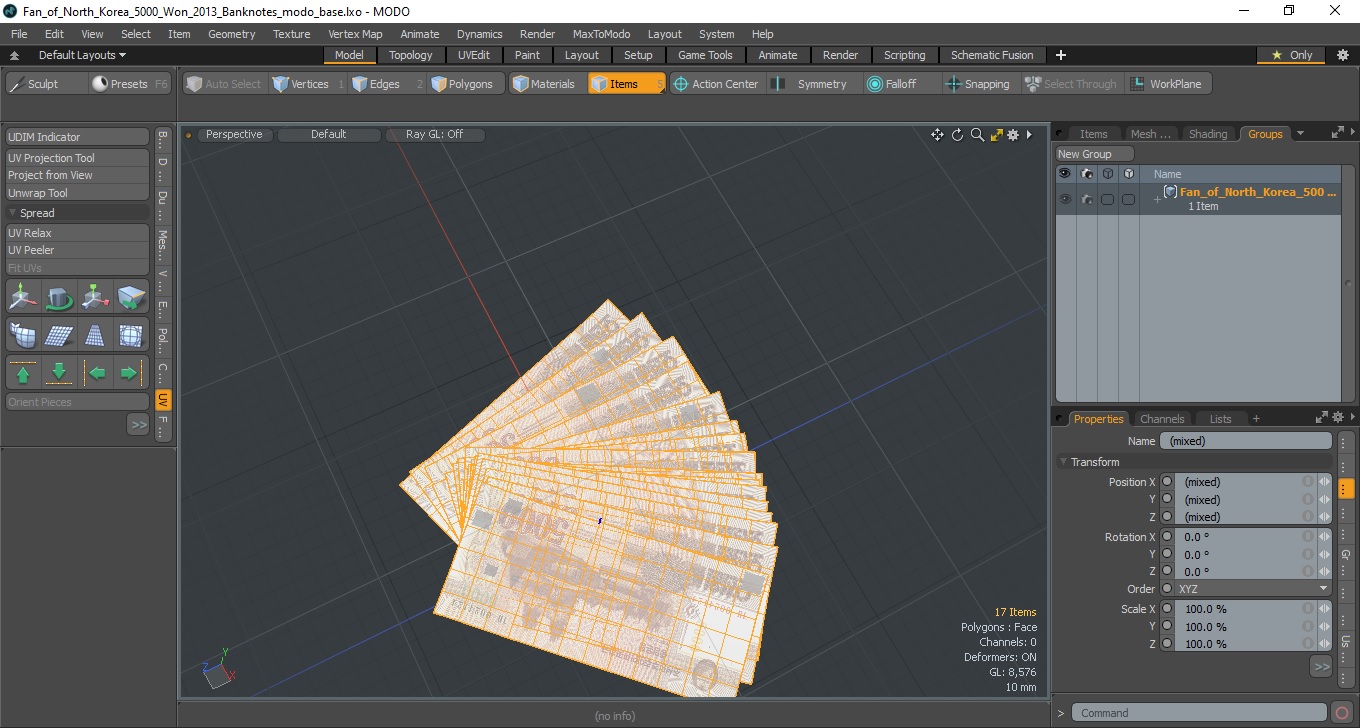
Task: Toggle Snapping on
Action: [x=978, y=84]
